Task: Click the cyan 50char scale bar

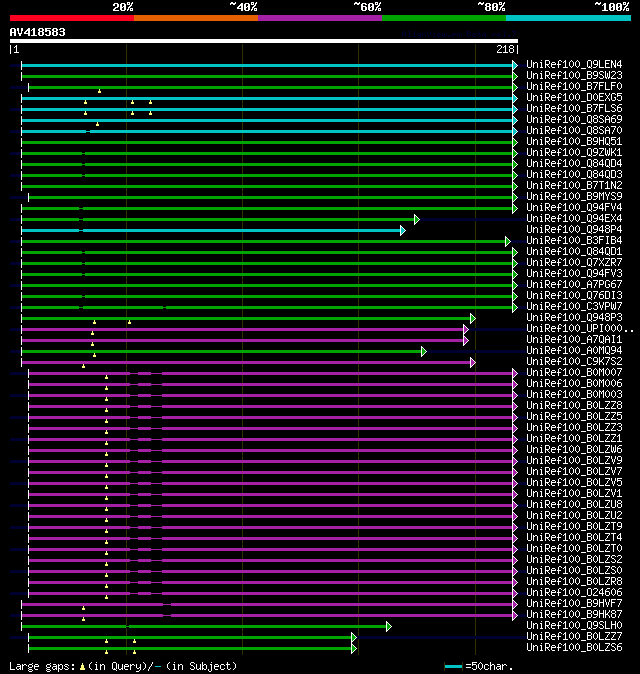Action: coord(453,666)
